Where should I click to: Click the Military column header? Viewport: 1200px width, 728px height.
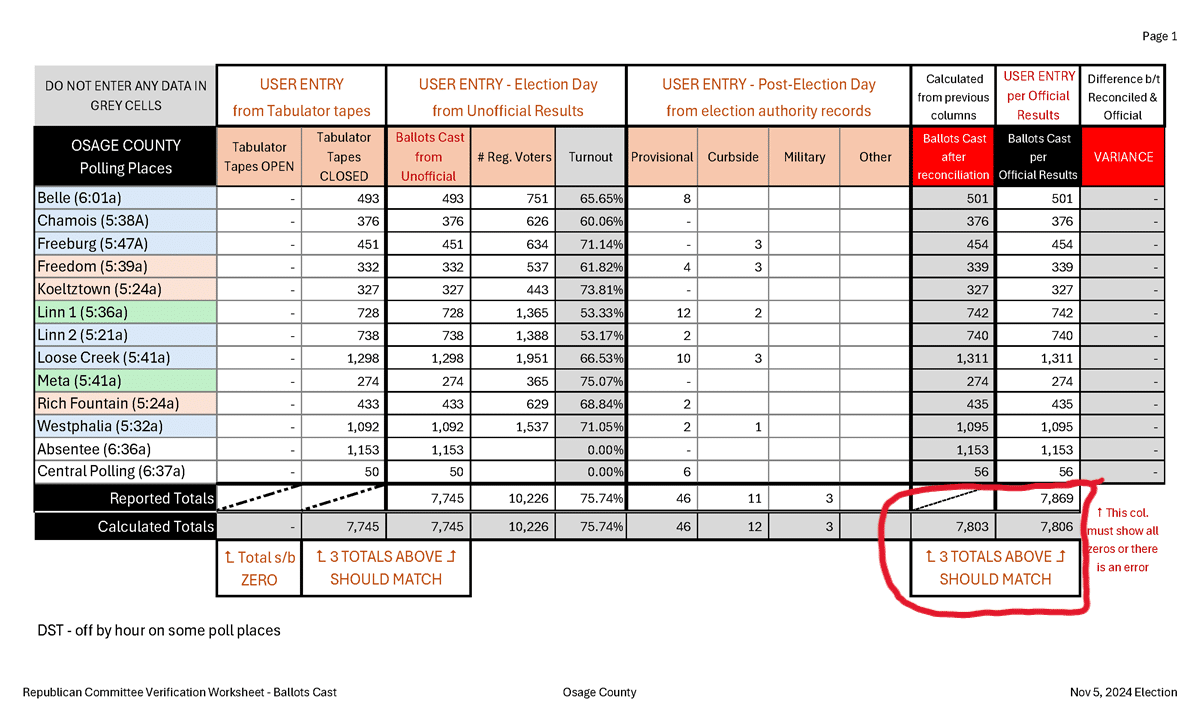point(804,157)
